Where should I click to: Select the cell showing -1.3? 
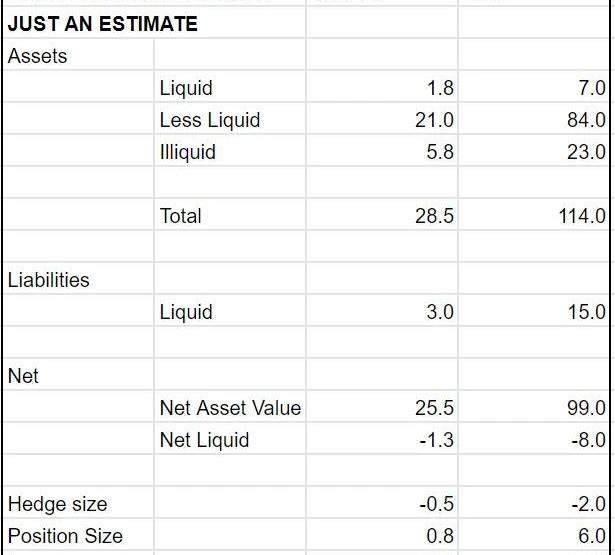436,440
